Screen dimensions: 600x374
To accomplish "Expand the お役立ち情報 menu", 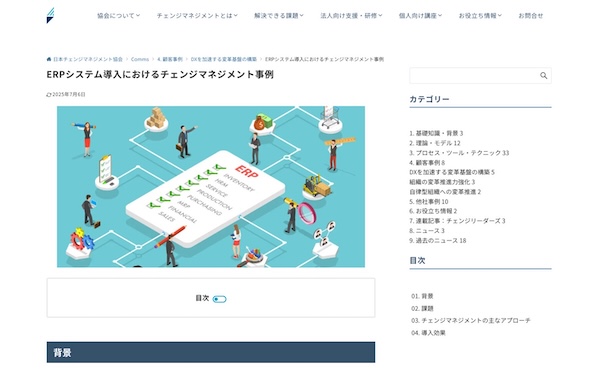I will pos(480,16).
